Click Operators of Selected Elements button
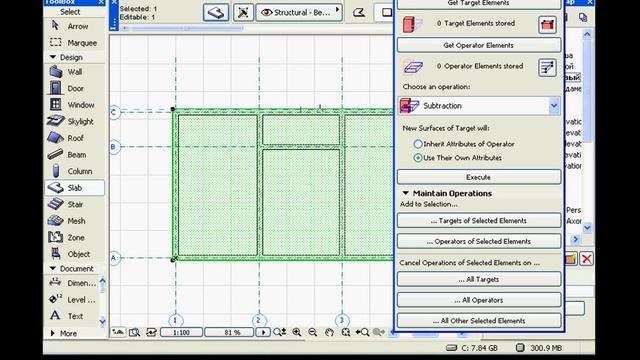 [478, 241]
